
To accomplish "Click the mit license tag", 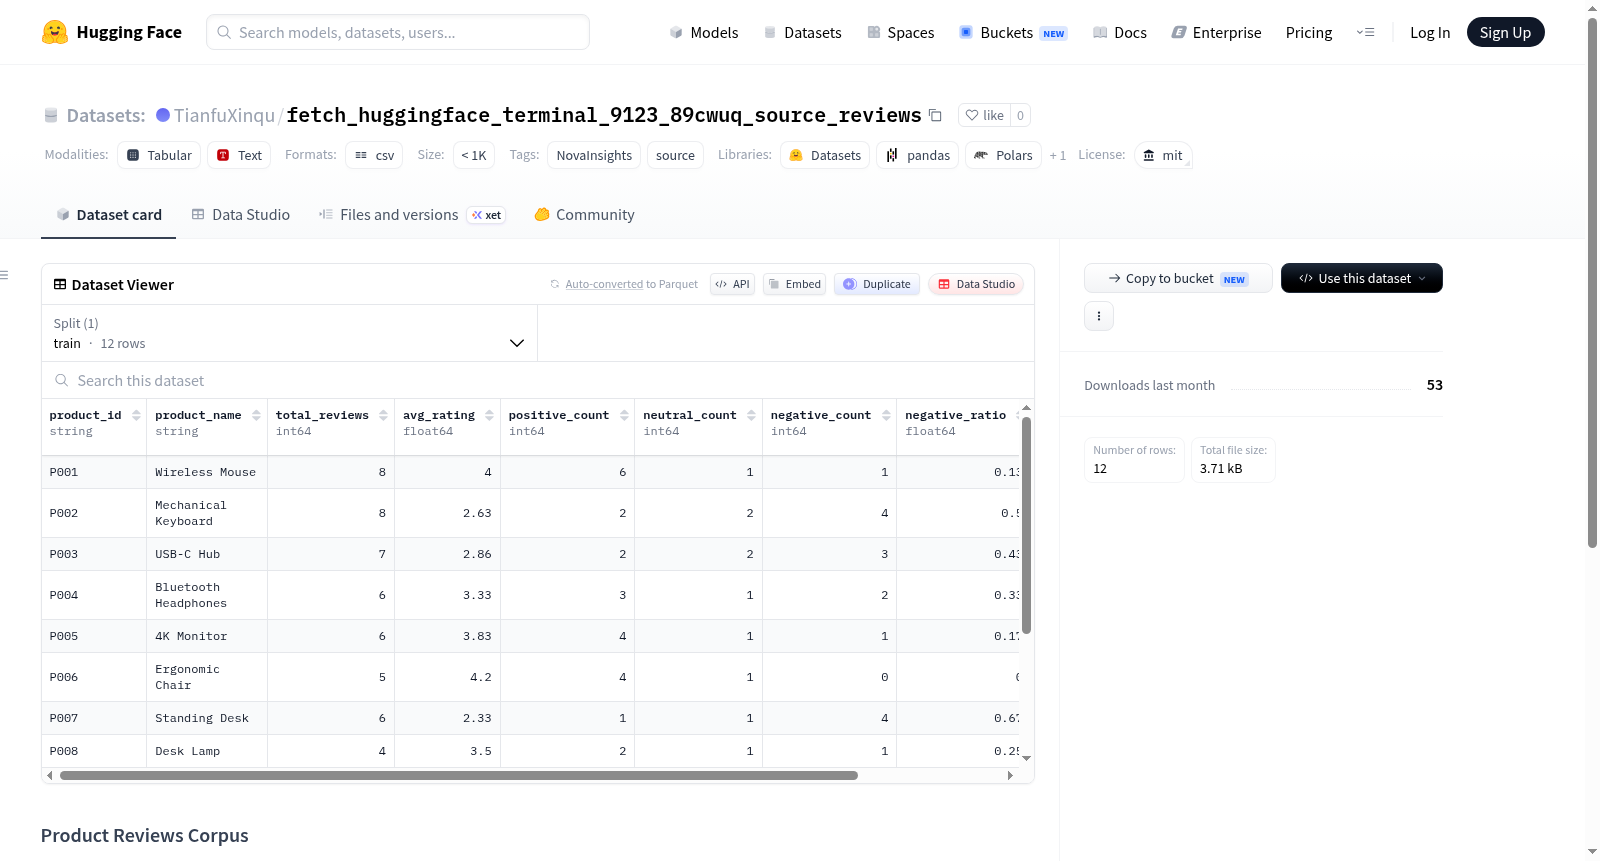I will click(x=1163, y=155).
